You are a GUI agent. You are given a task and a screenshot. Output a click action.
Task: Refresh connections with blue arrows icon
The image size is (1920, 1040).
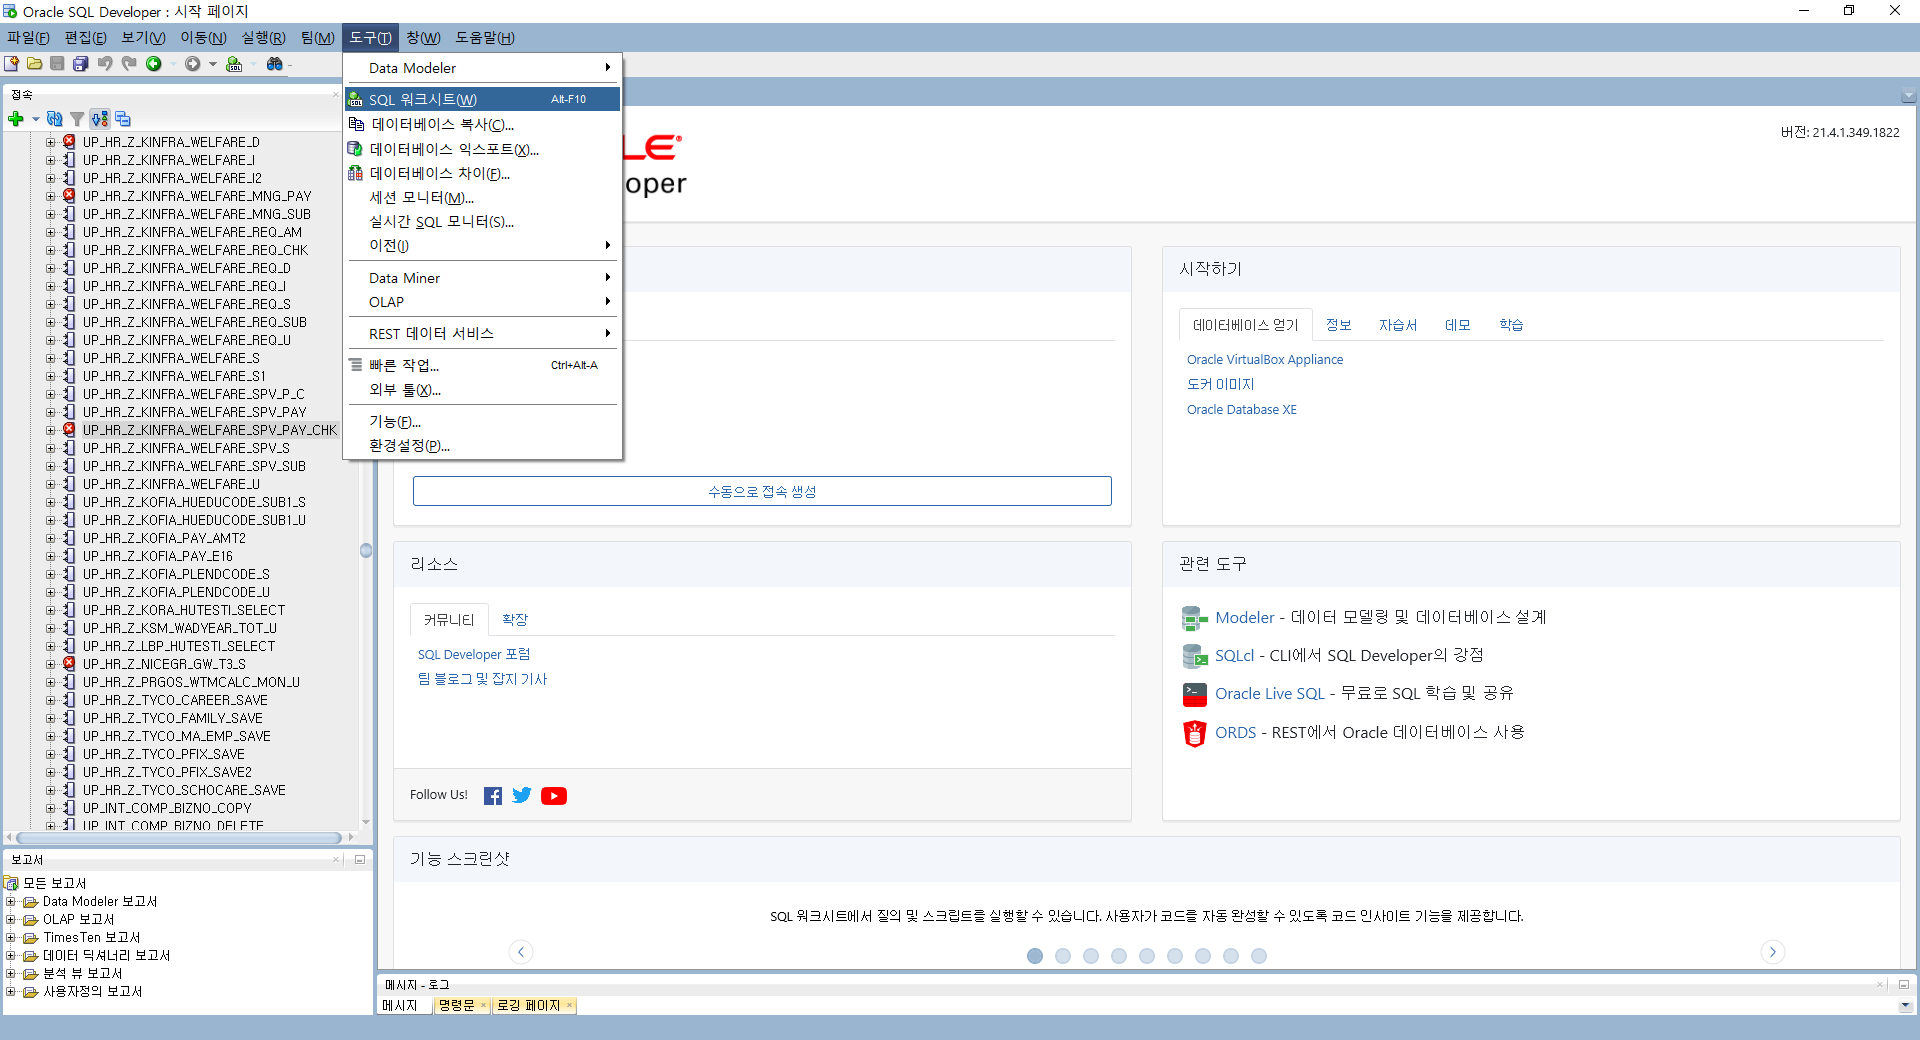pyautogui.click(x=55, y=119)
